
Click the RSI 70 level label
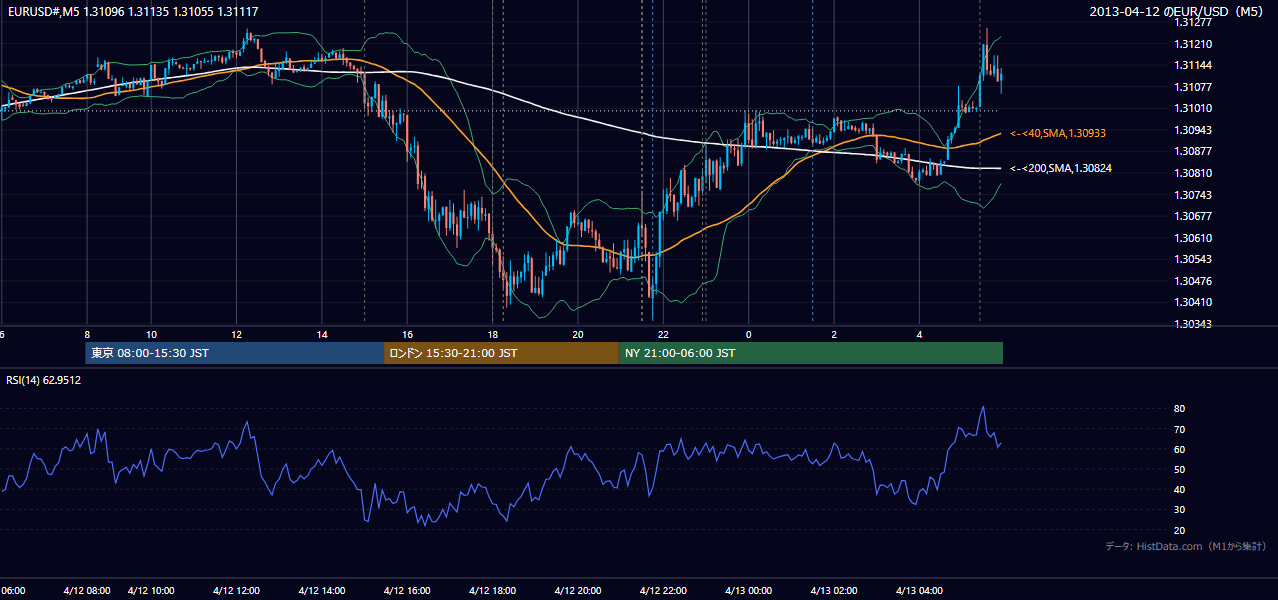tap(1180, 429)
